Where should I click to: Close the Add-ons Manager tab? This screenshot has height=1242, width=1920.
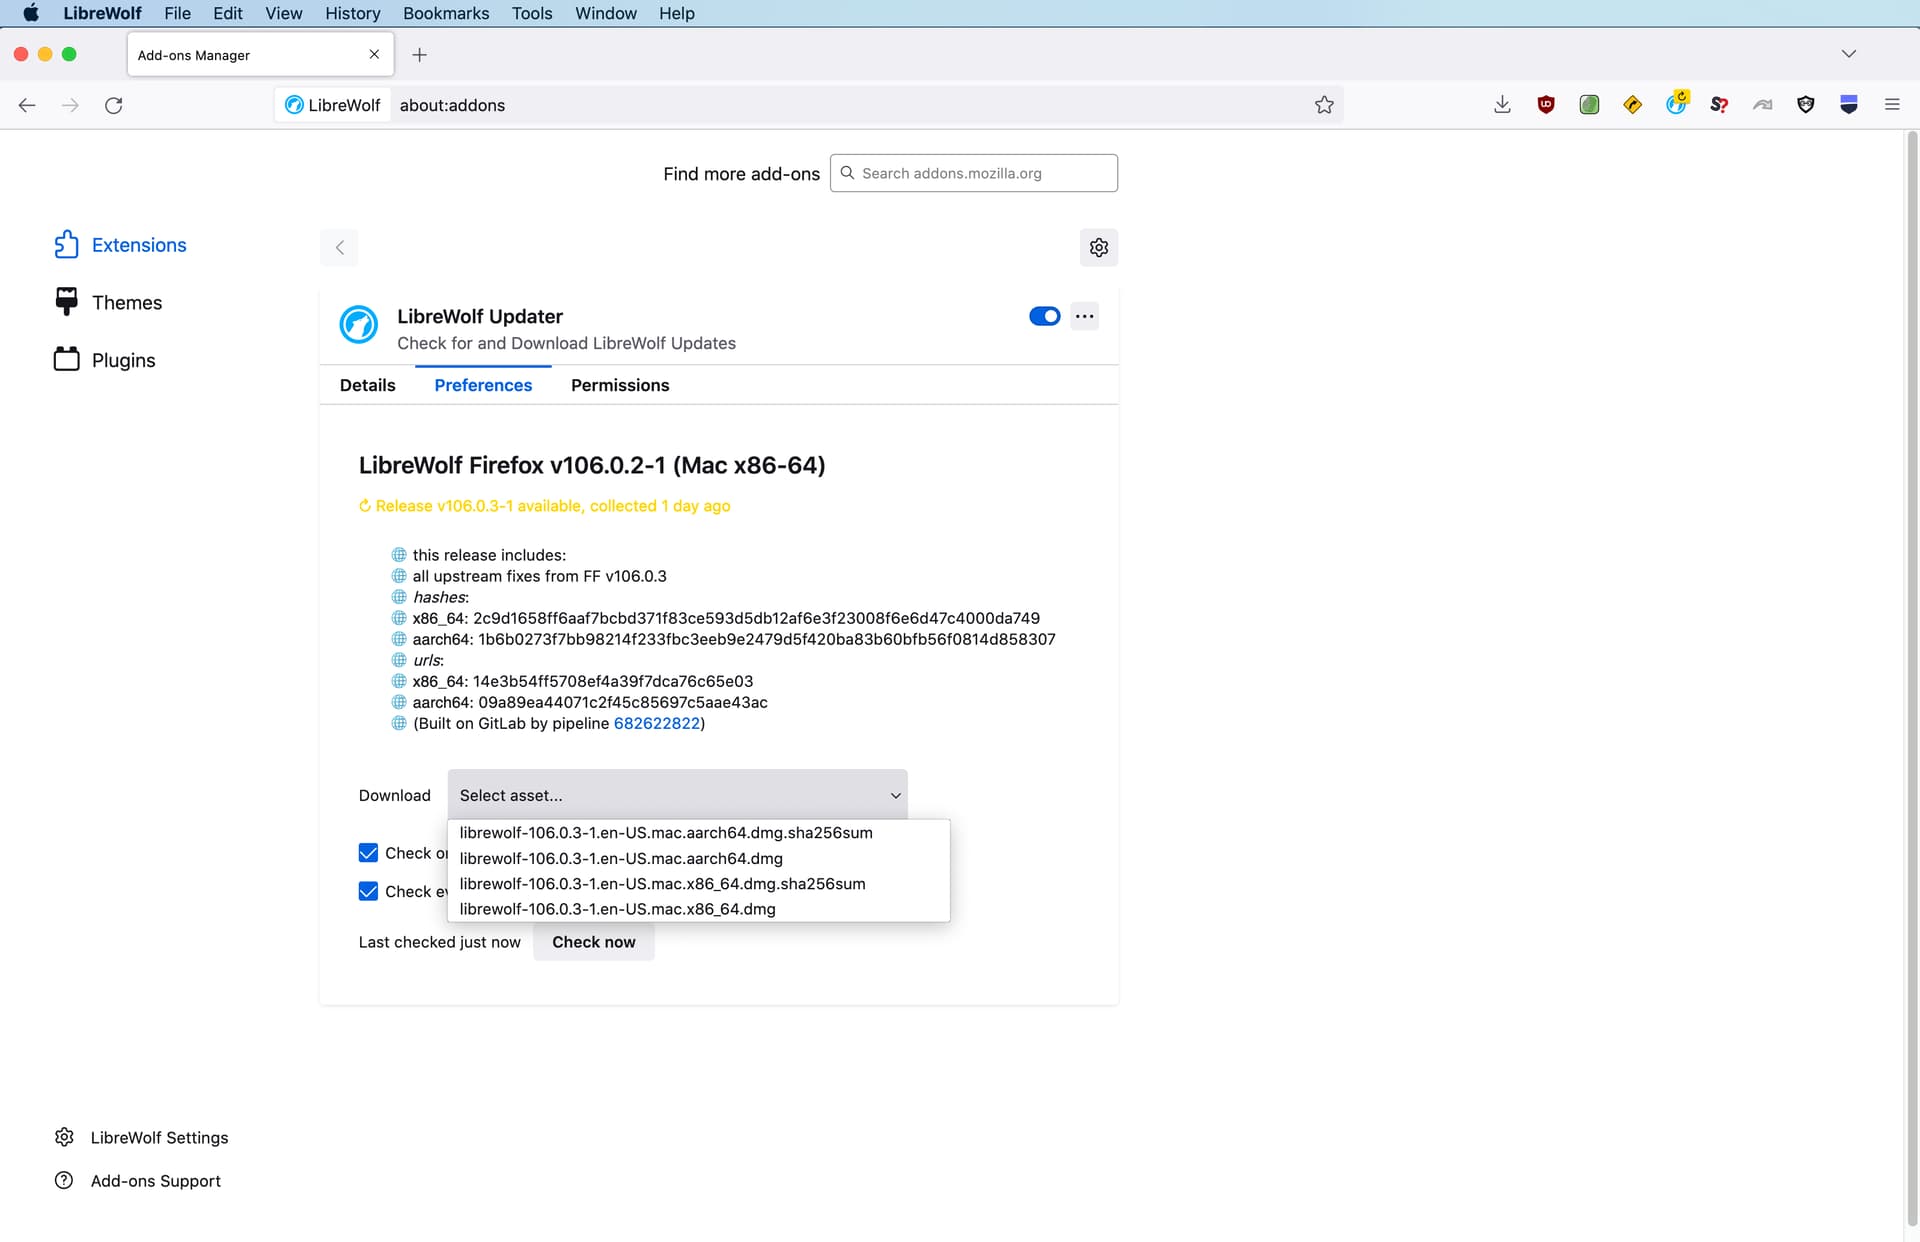374,54
